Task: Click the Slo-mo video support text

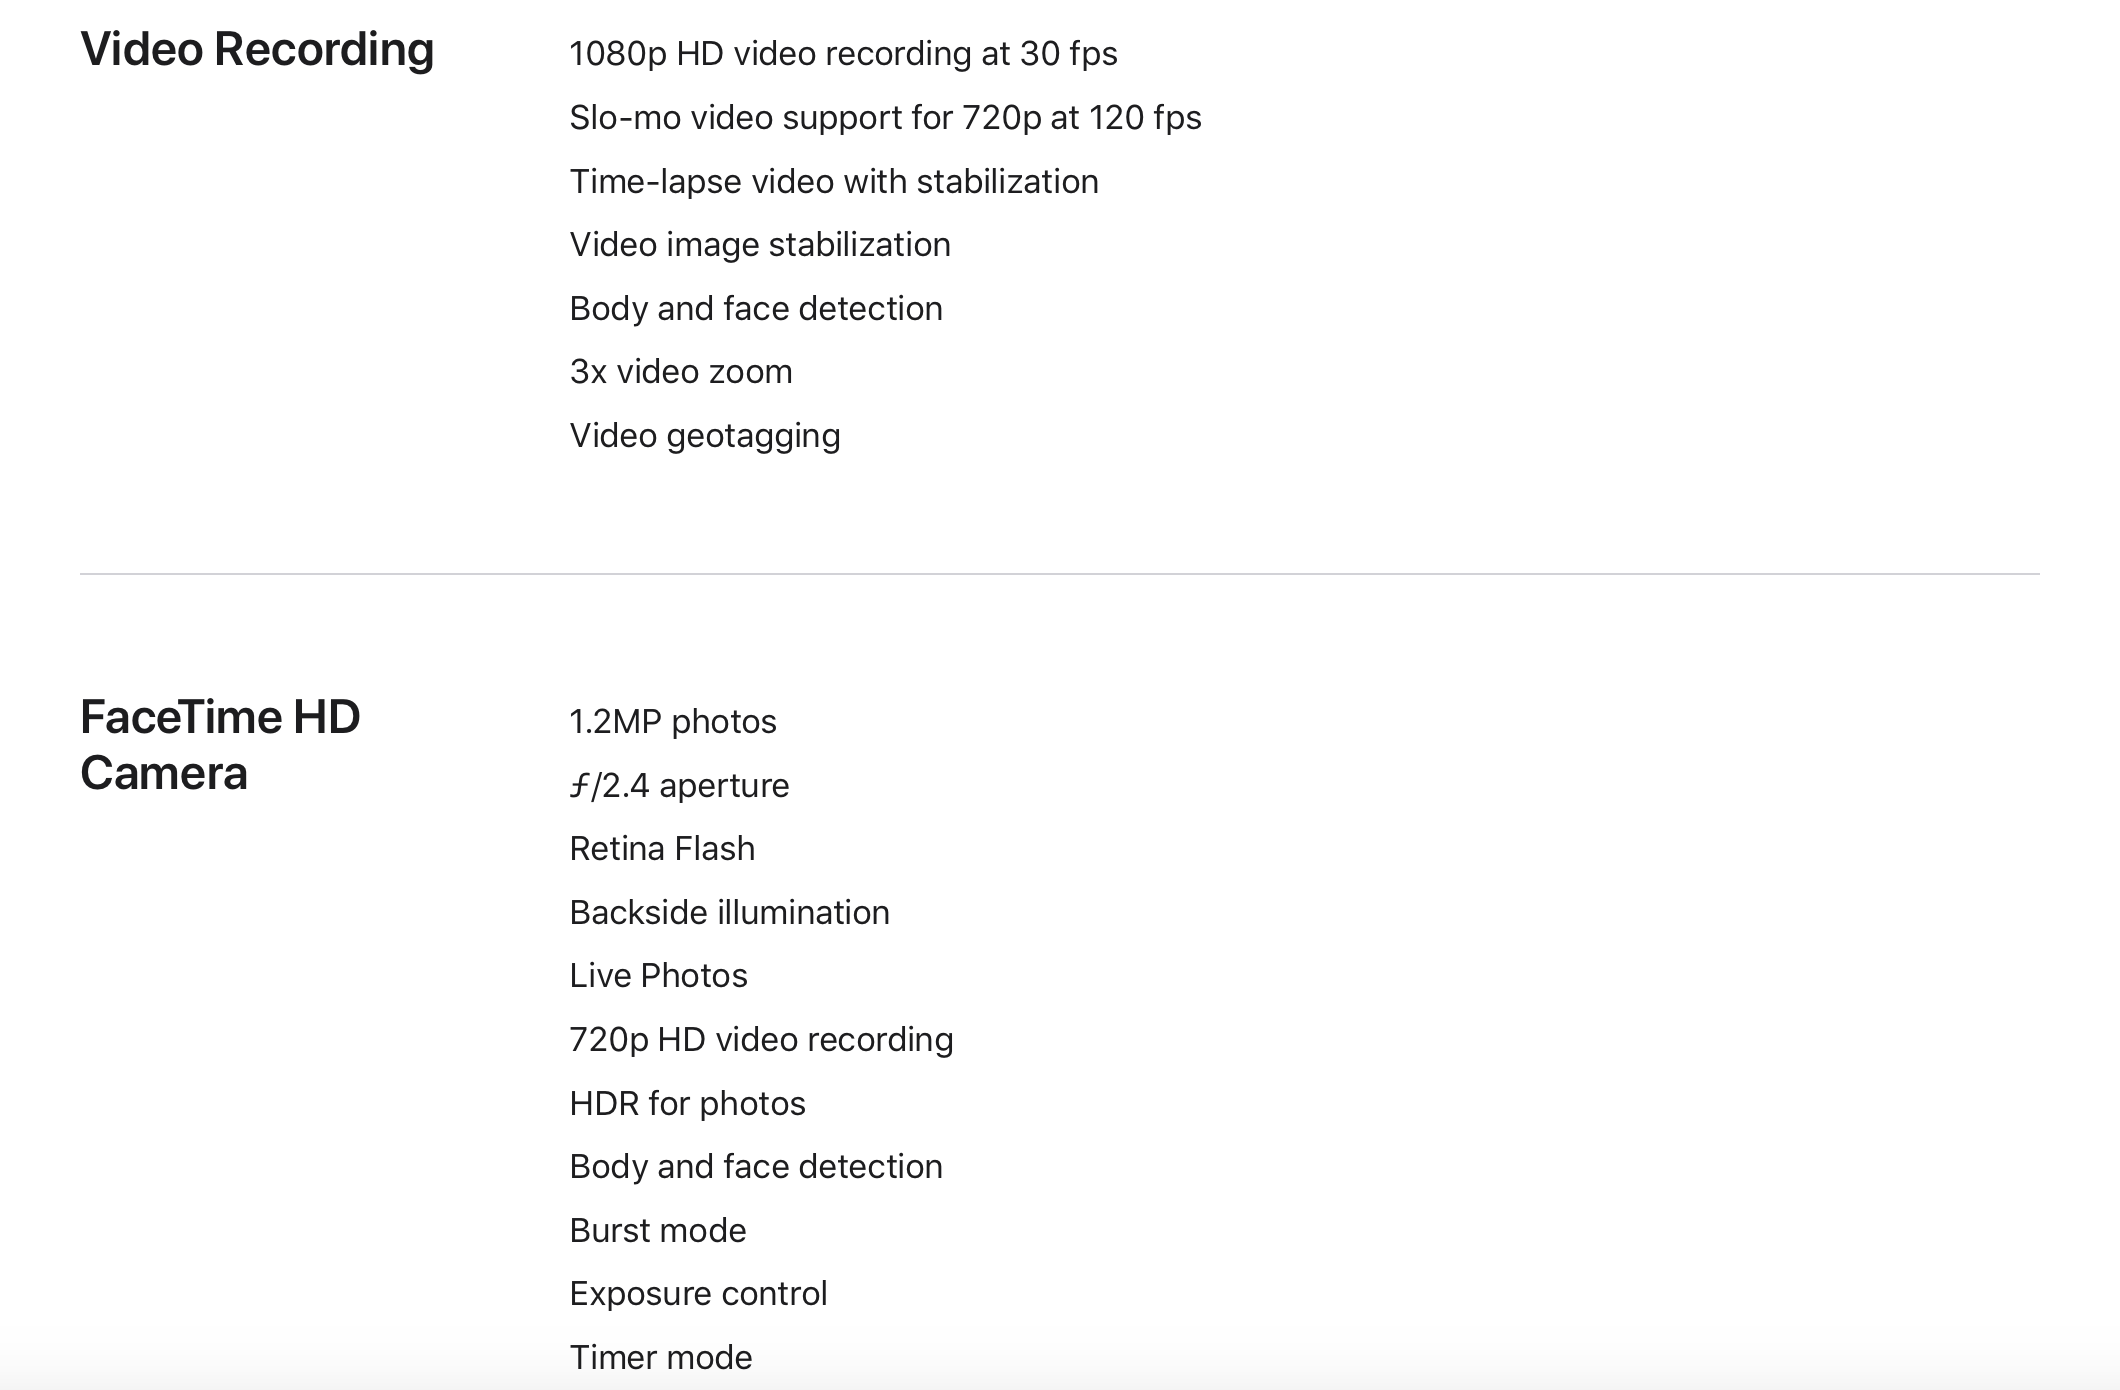Action: click(885, 118)
